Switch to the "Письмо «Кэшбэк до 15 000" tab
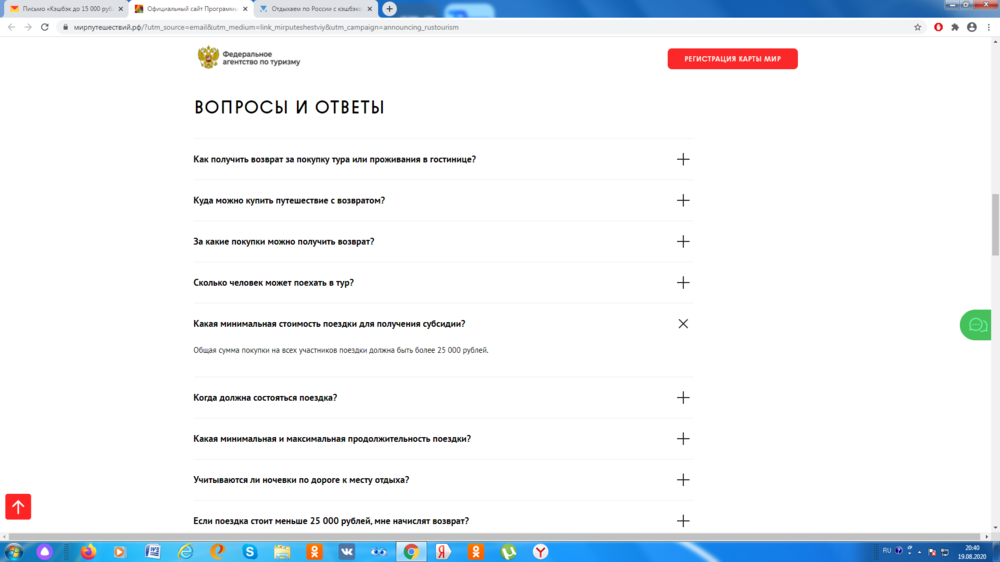 tap(64, 8)
